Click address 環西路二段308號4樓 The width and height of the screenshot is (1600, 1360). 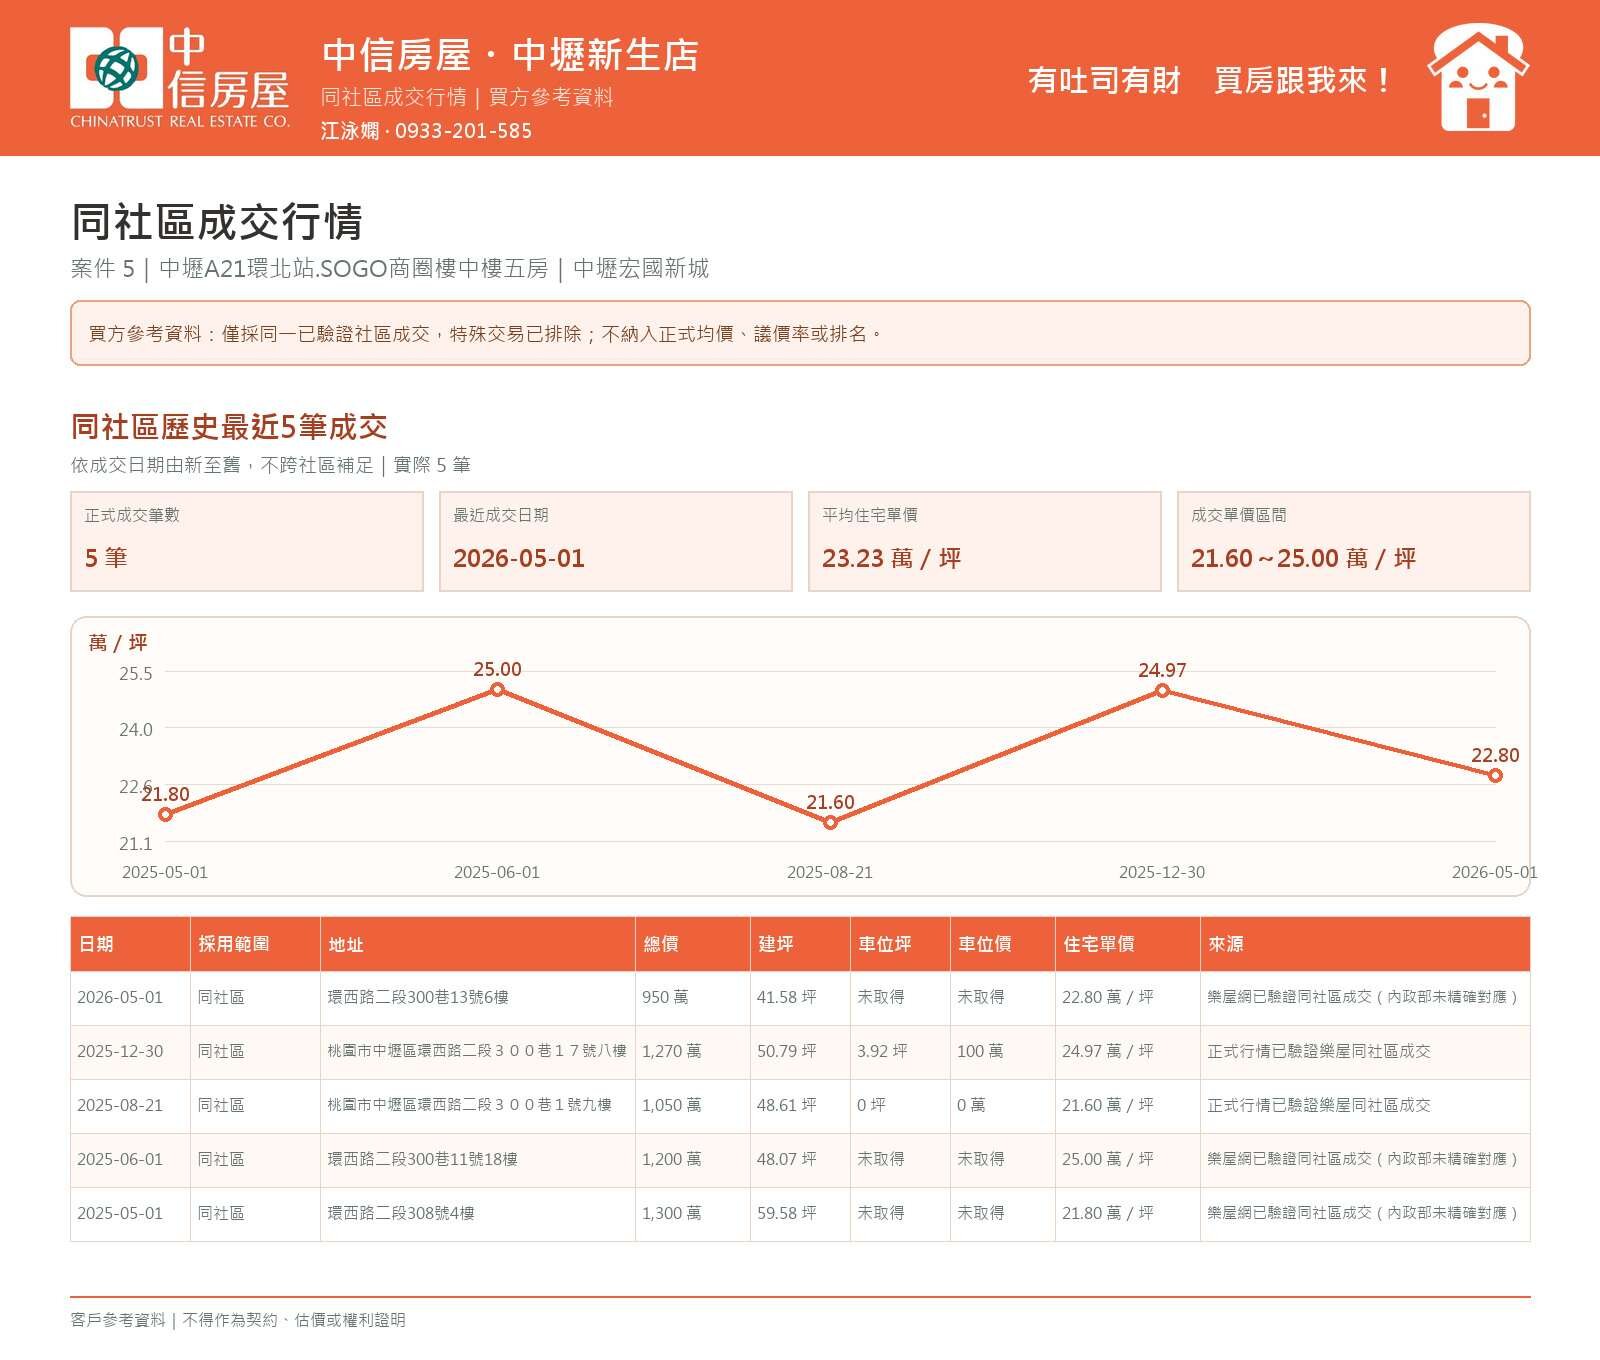[x=401, y=1213]
